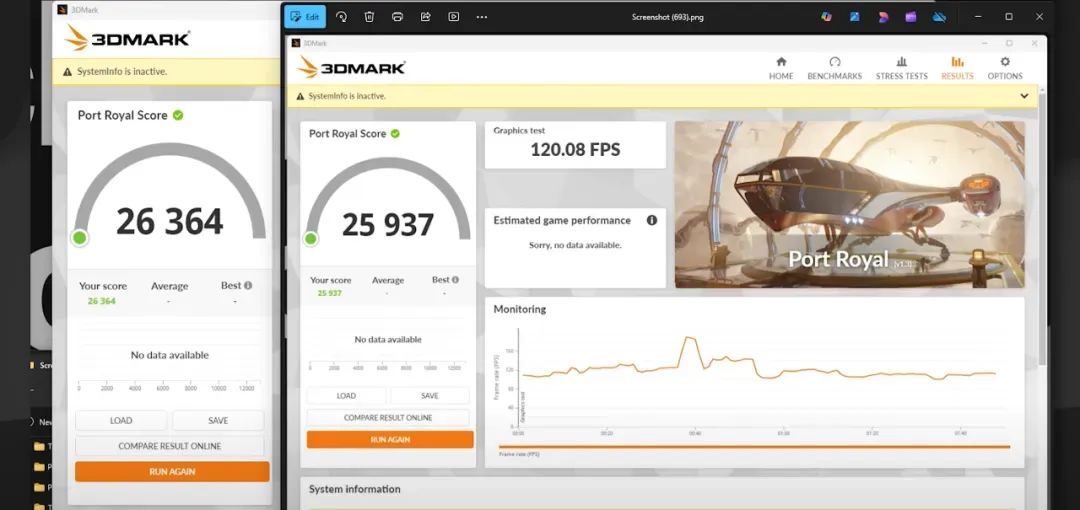Switch to the BENCHMARKS tab
The height and width of the screenshot is (510, 1080).
(x=834, y=68)
